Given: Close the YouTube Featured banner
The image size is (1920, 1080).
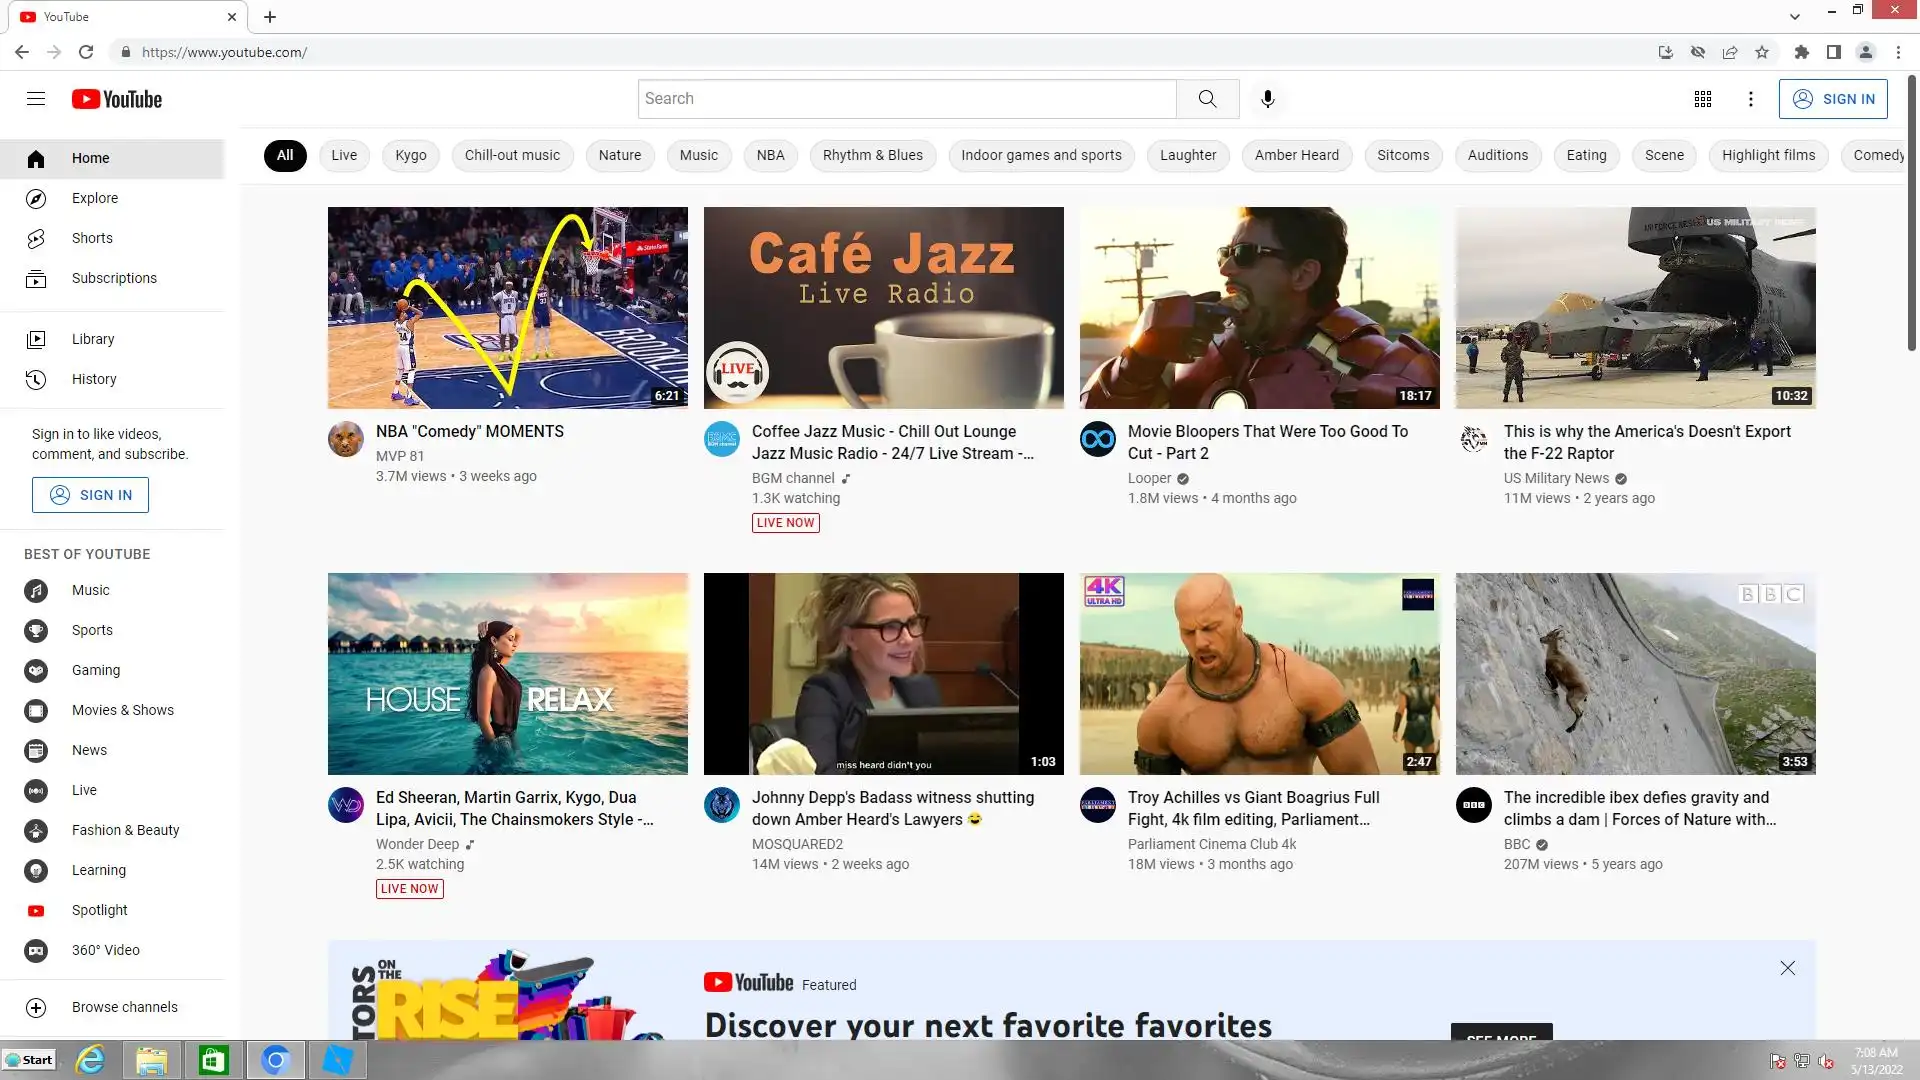Looking at the screenshot, I should 1787,968.
